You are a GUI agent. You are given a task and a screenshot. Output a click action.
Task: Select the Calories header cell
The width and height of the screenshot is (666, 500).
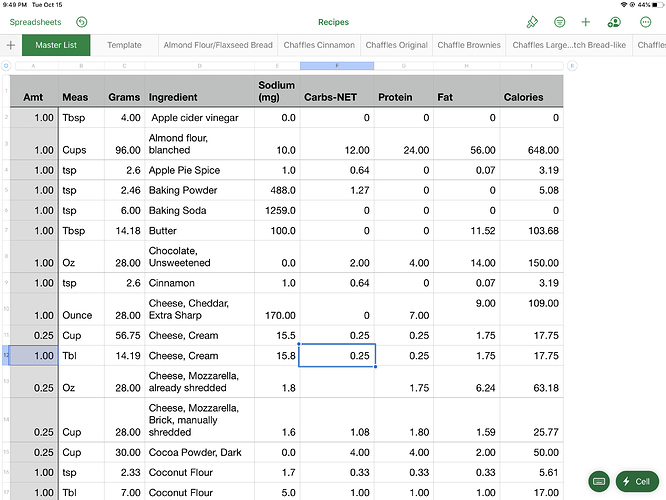pyautogui.click(x=531, y=91)
